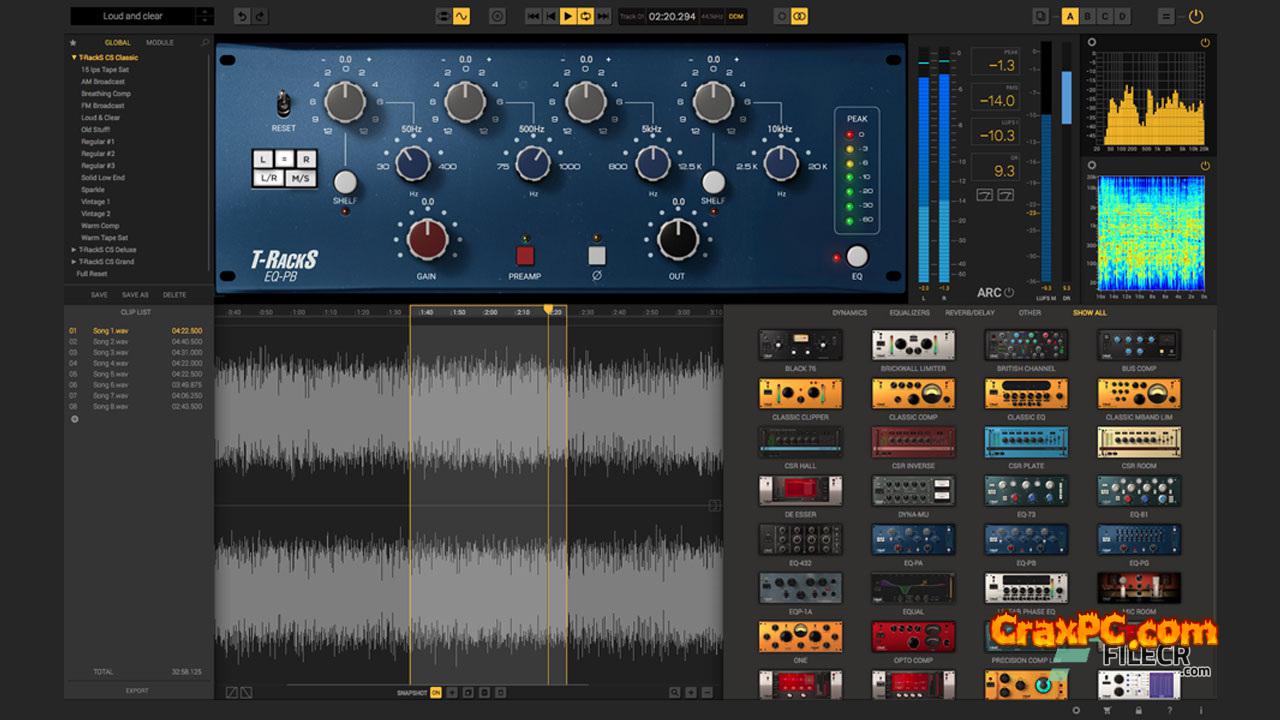Click the add clip plus icon
This screenshot has width=1280, height=720.
point(73,419)
